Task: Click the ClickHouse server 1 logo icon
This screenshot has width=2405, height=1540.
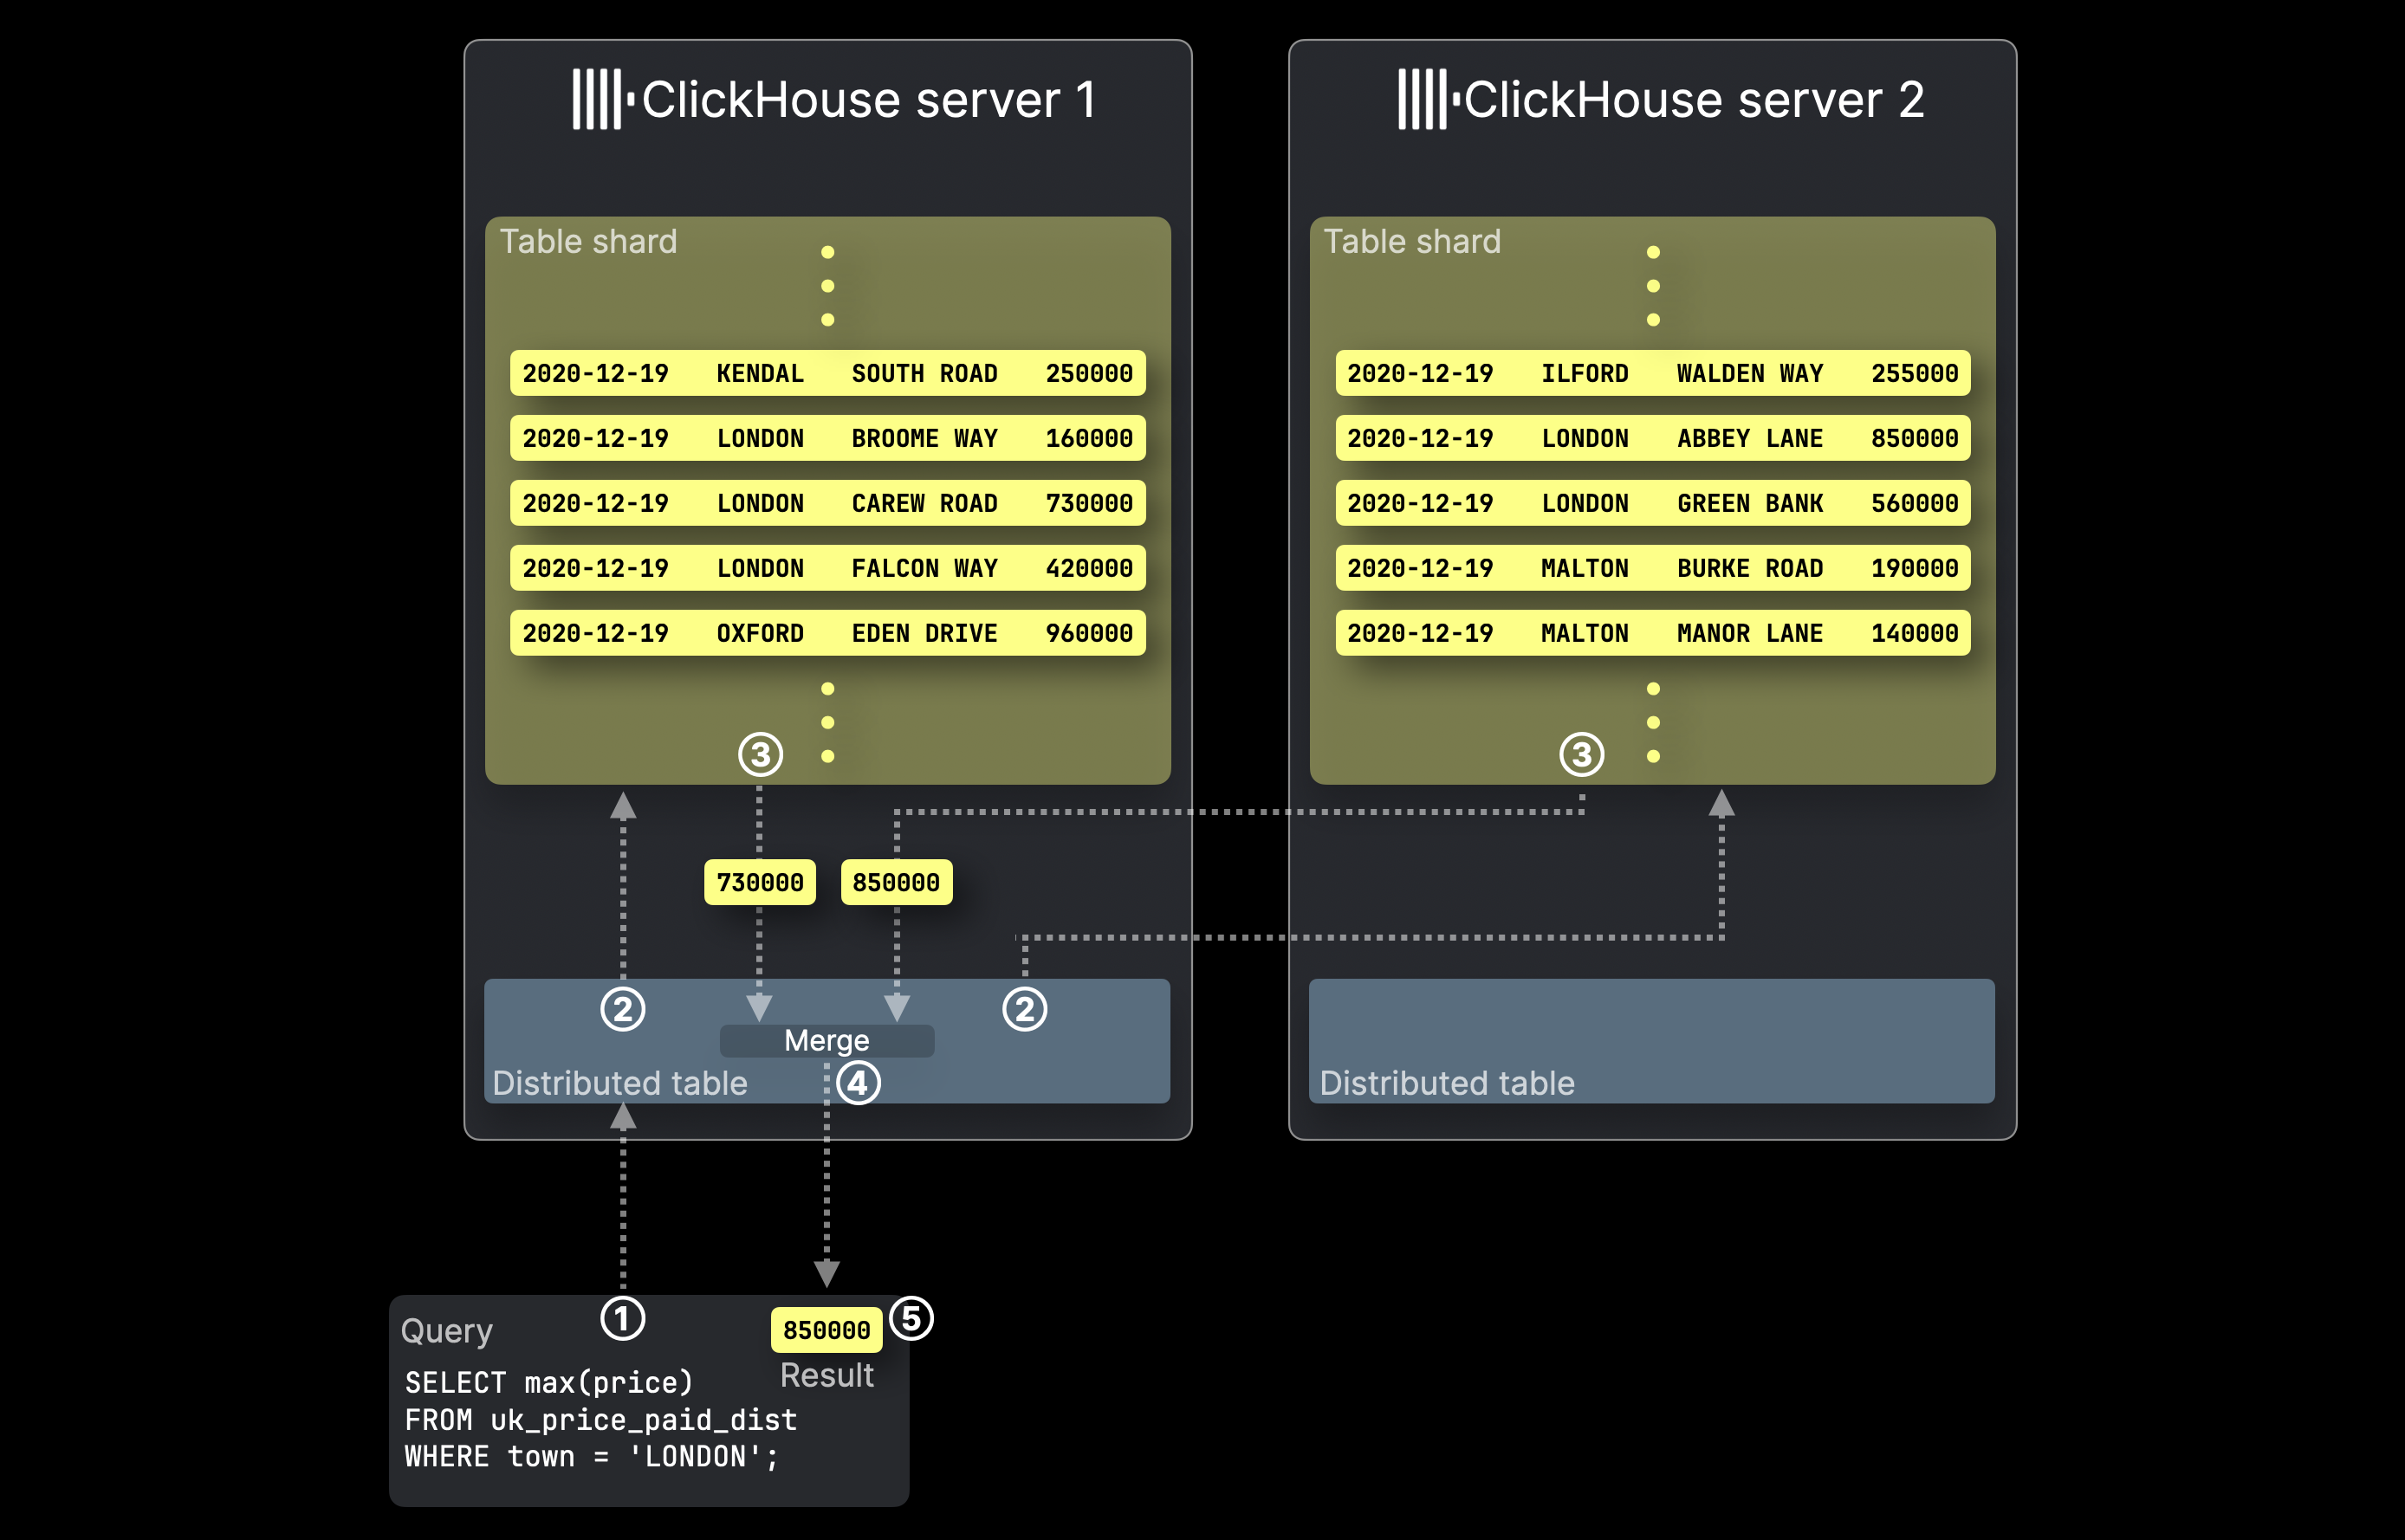Action: (603, 99)
